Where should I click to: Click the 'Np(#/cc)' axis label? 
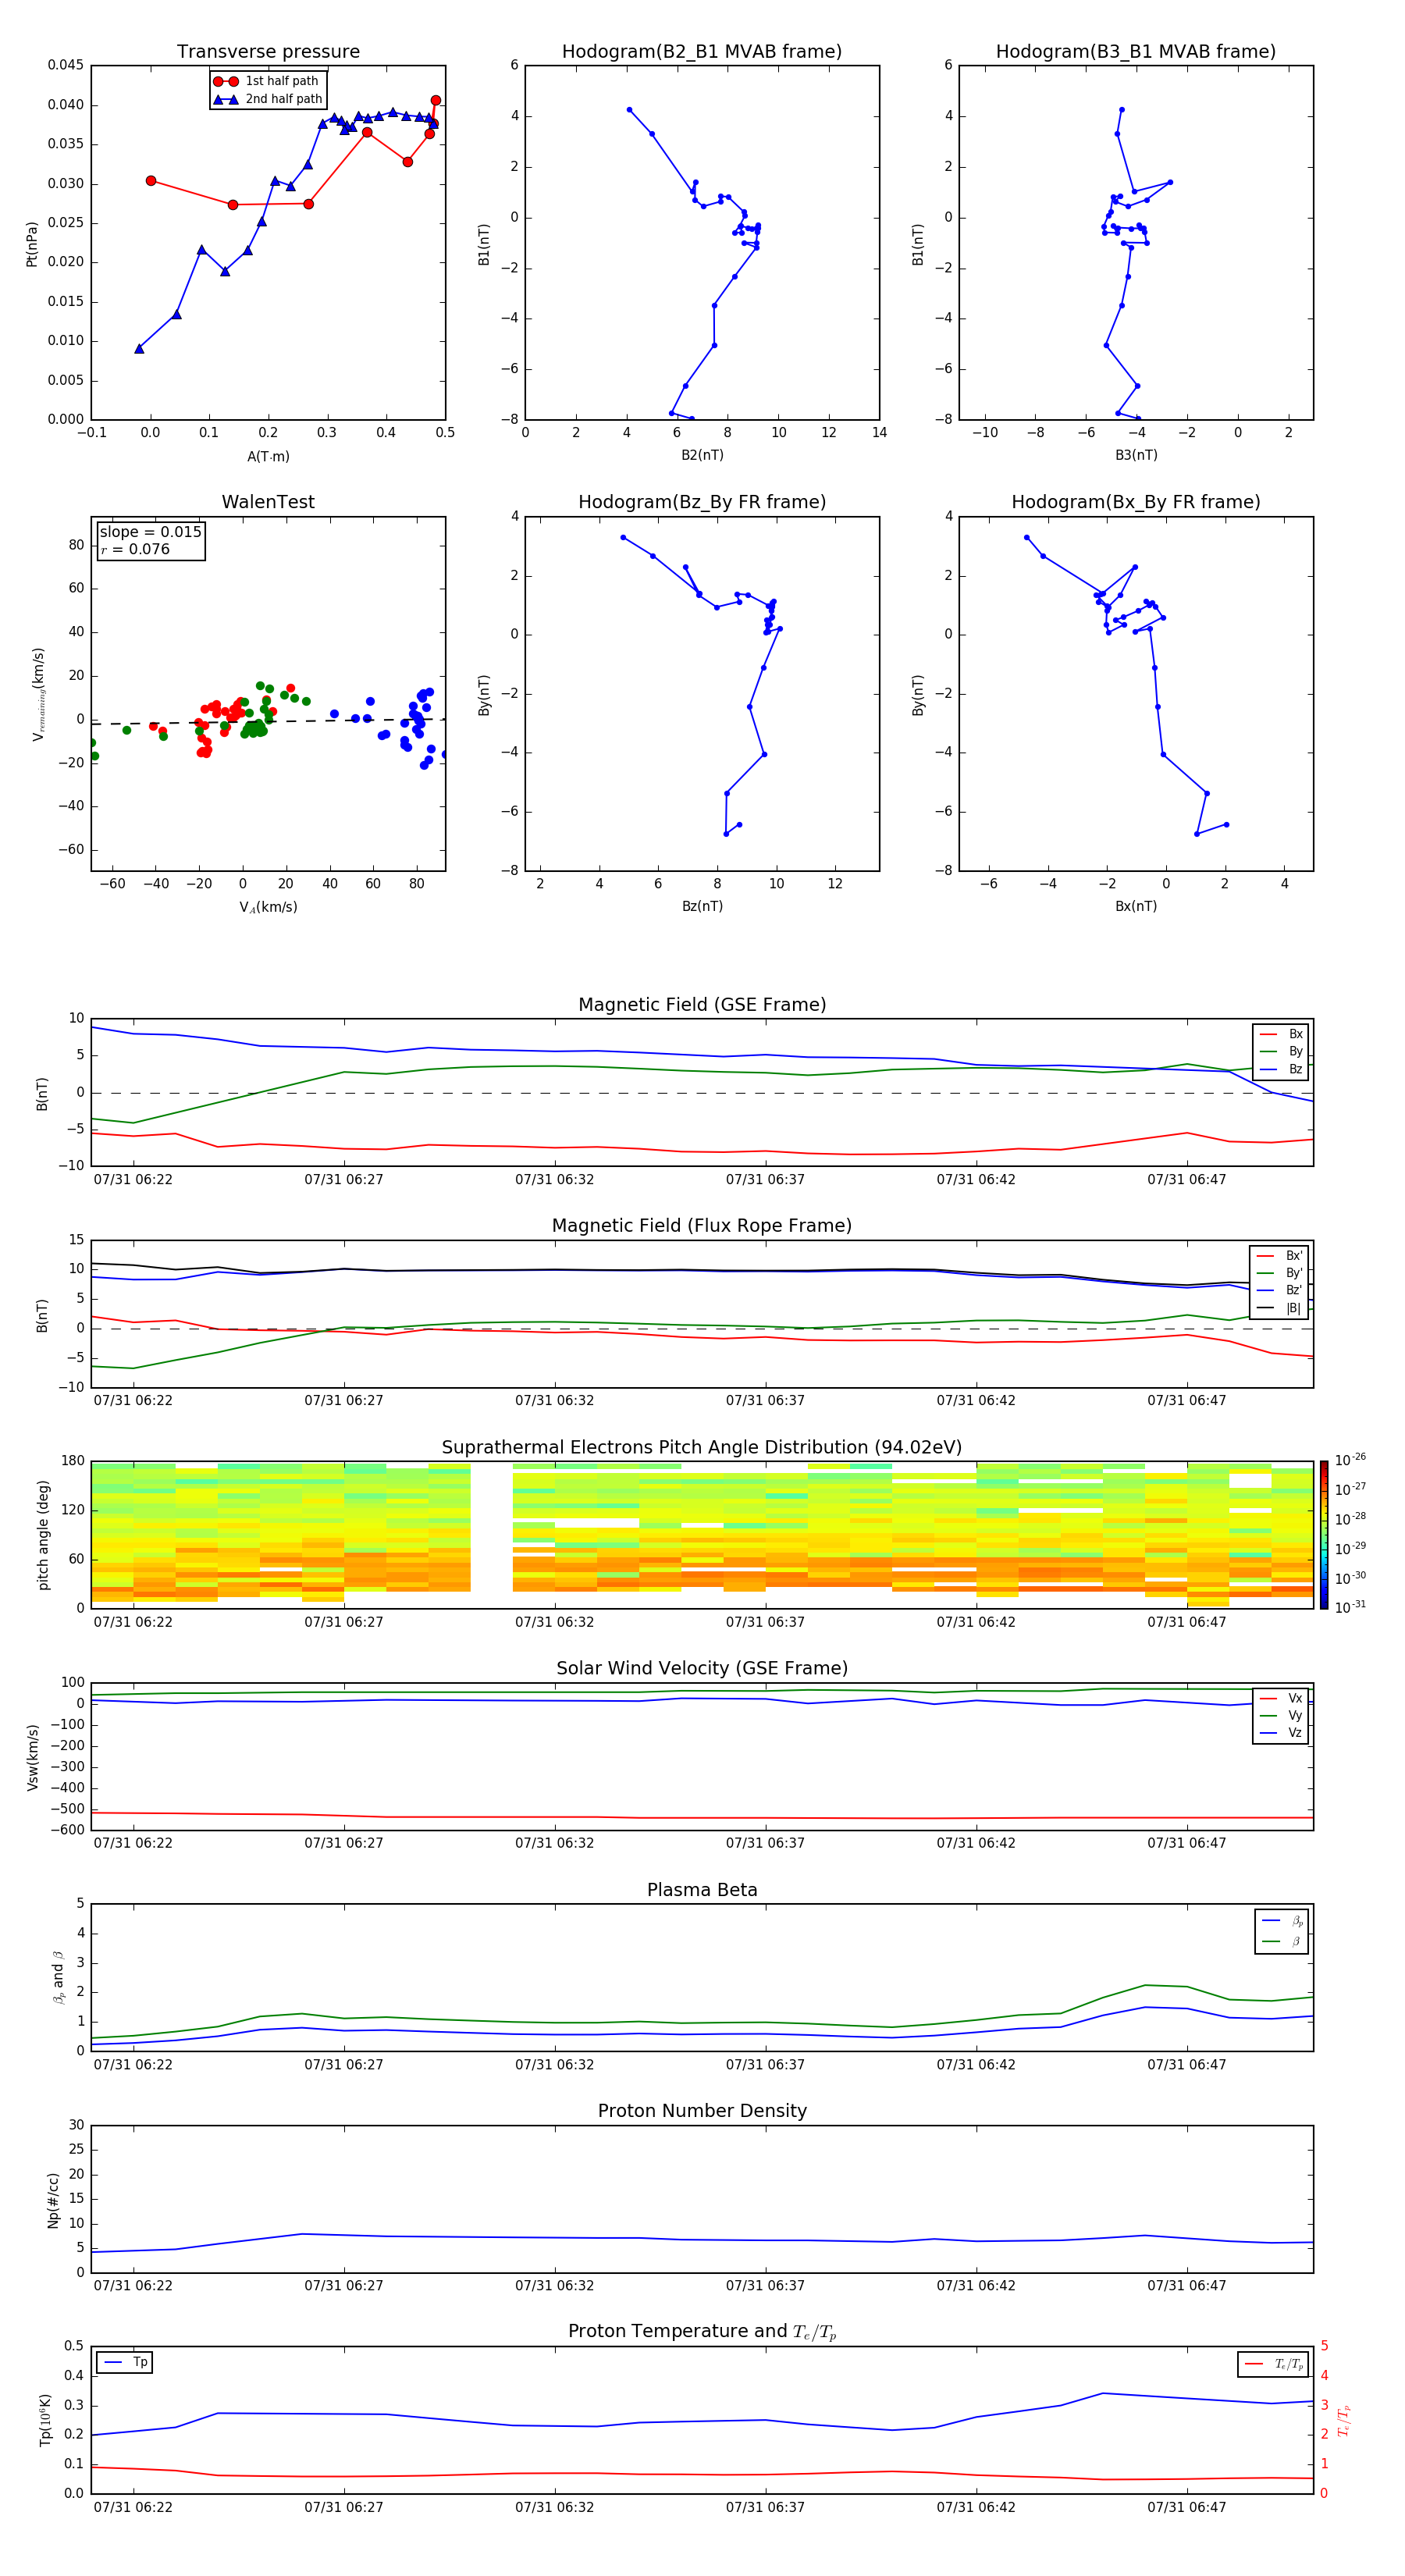coord(53,2200)
